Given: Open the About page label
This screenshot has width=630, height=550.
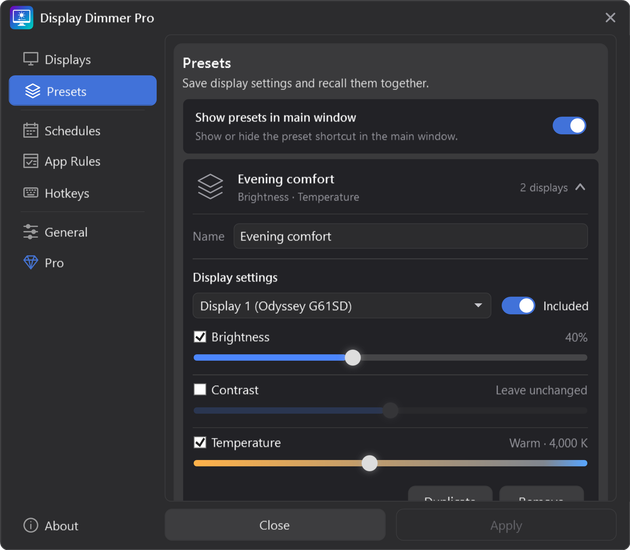Looking at the screenshot, I should (61, 526).
